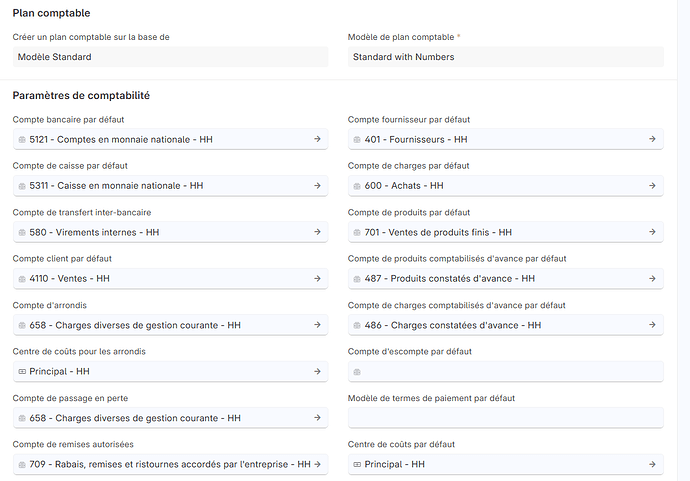Open the arrow of the Compte d'arrondis field

[x=317, y=325]
